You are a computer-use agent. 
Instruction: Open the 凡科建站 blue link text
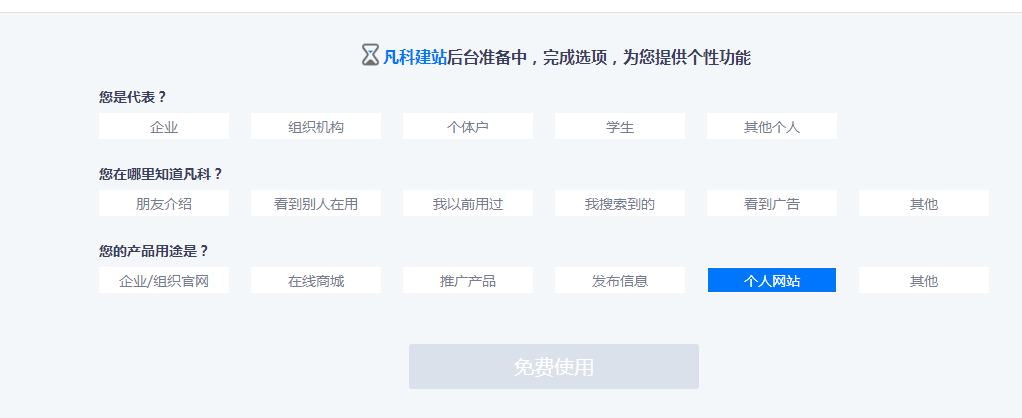click(415, 57)
